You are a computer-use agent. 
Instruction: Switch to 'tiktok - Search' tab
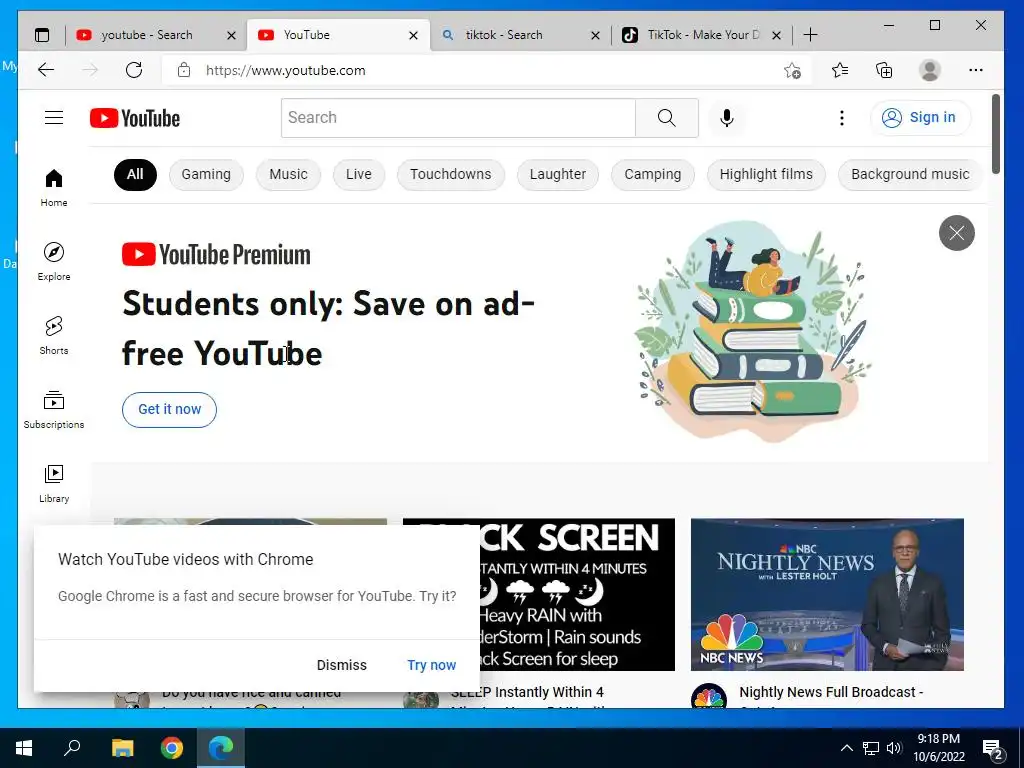point(504,35)
